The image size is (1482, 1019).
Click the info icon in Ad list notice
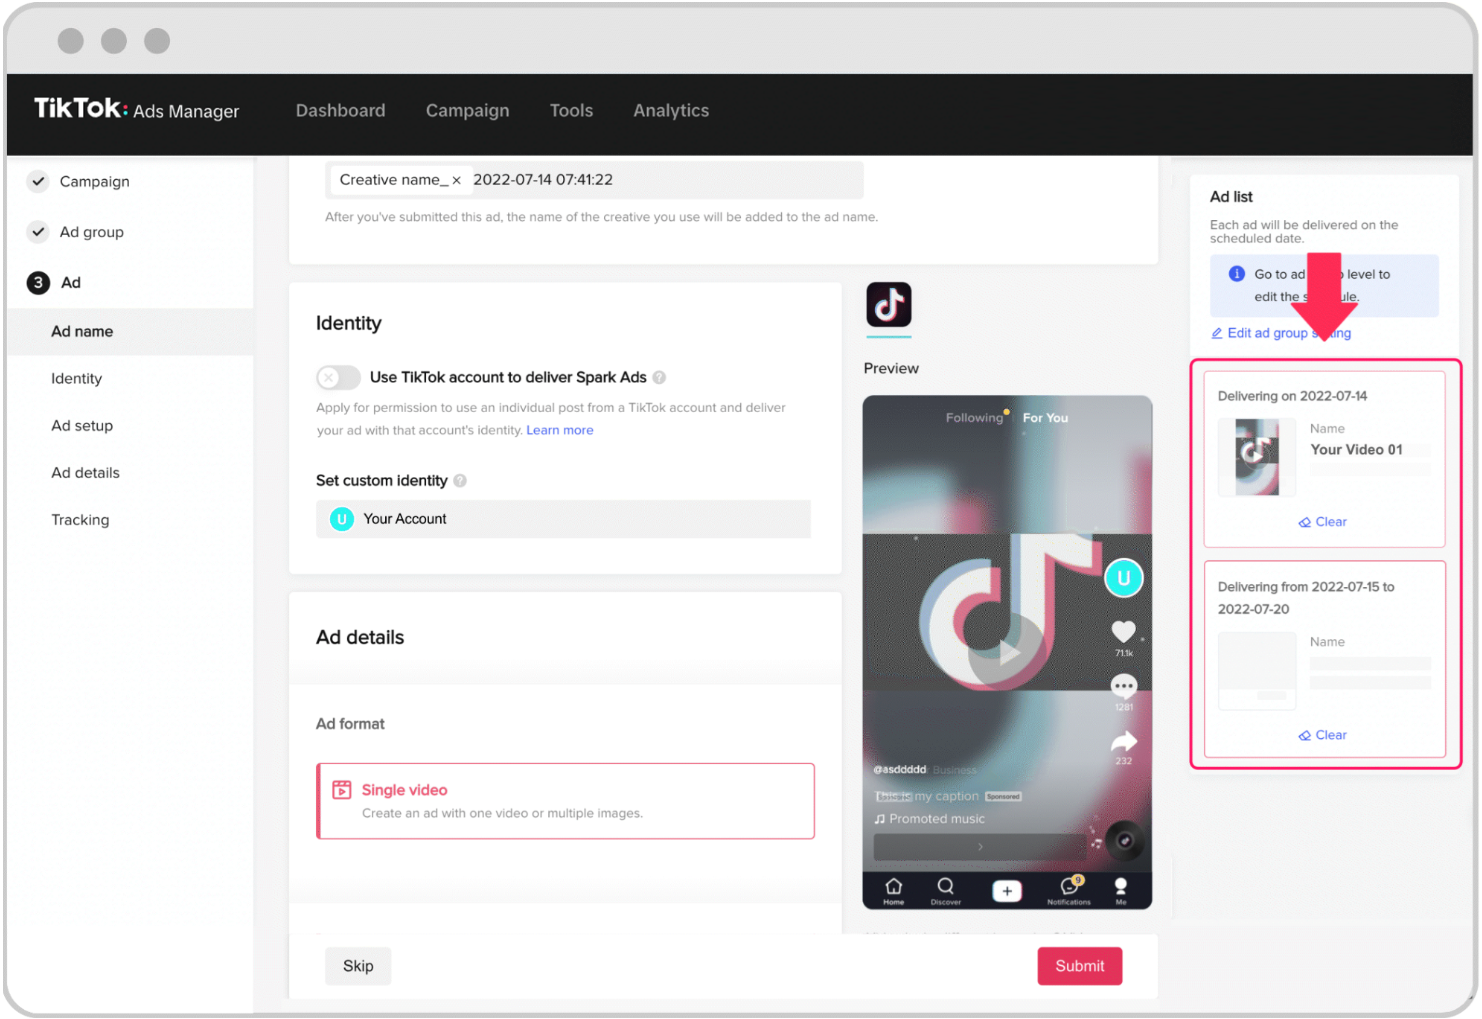(x=1236, y=274)
